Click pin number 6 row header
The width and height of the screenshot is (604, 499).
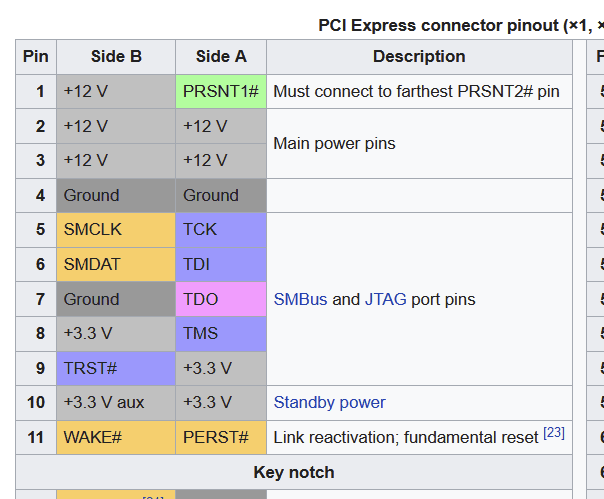(x=36, y=264)
